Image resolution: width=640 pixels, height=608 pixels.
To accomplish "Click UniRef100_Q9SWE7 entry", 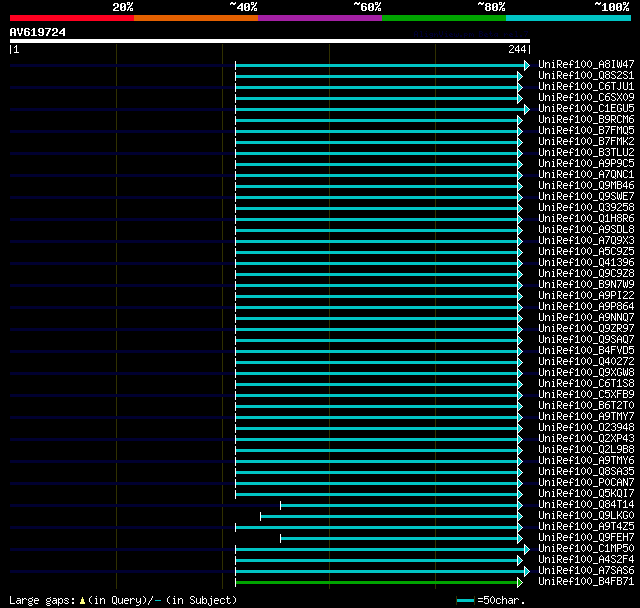I will click(x=586, y=197).
